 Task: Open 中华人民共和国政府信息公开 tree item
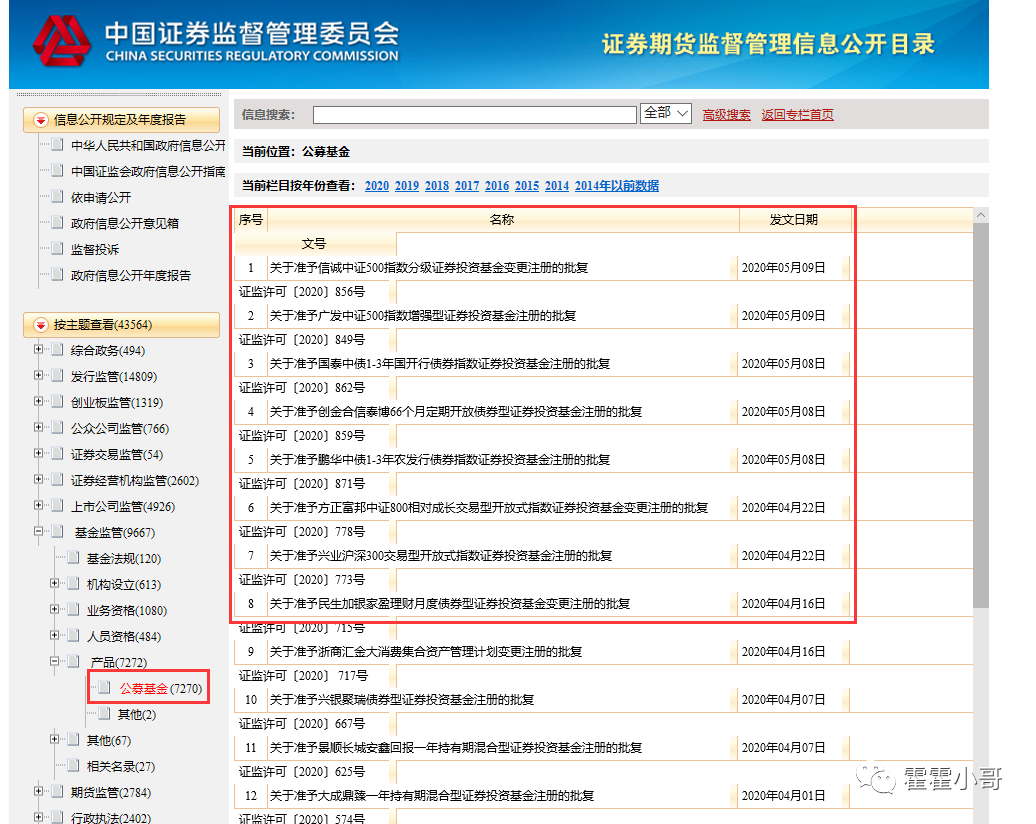coord(148,145)
